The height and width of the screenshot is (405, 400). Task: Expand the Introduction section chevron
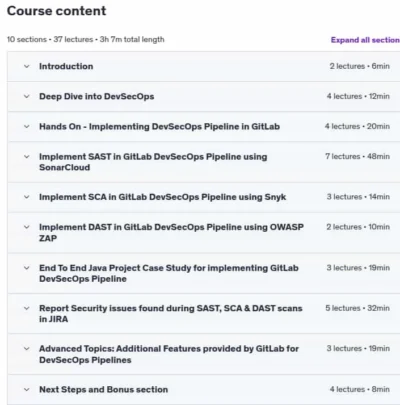tap(27, 66)
